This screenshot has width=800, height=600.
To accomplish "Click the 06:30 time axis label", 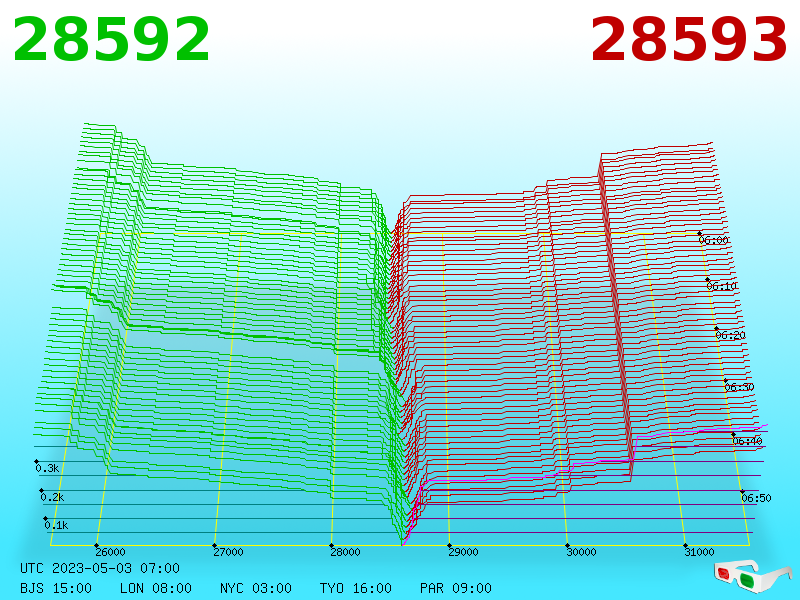I will tap(739, 387).
